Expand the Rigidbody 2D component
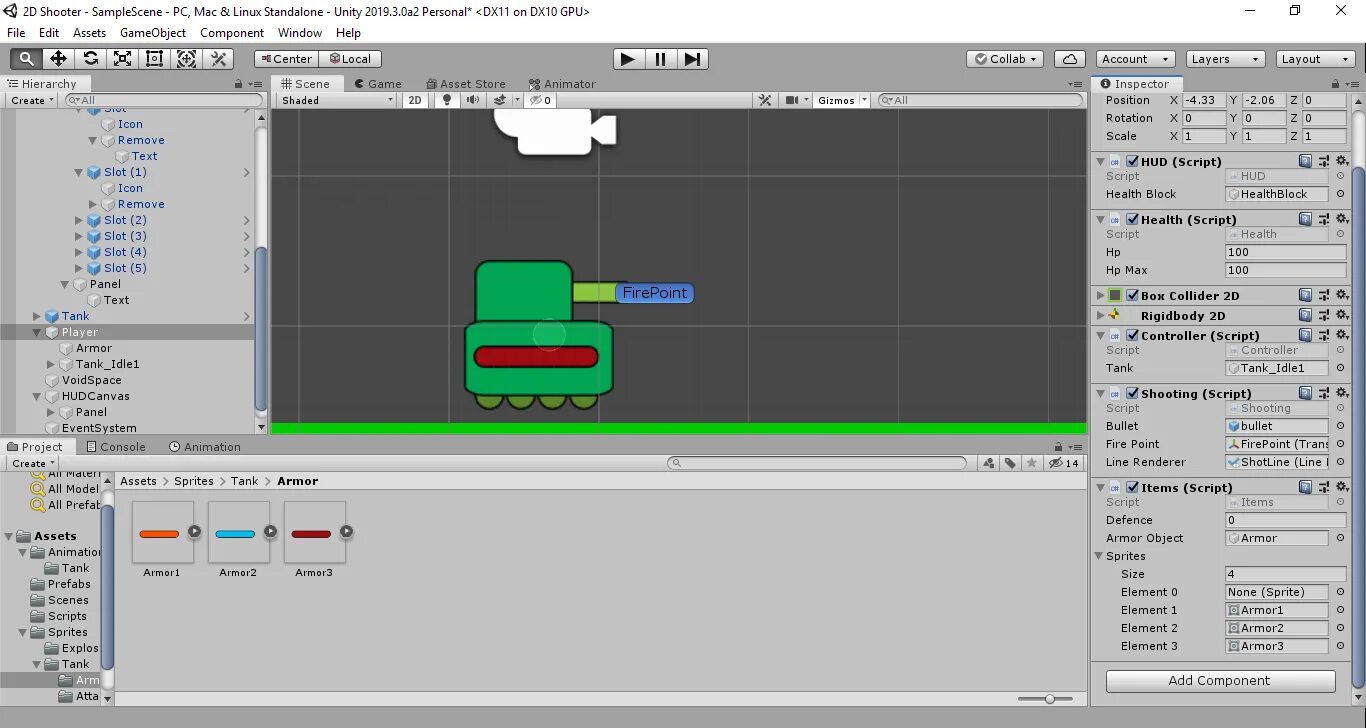The image size is (1366, 728). click(1100, 315)
